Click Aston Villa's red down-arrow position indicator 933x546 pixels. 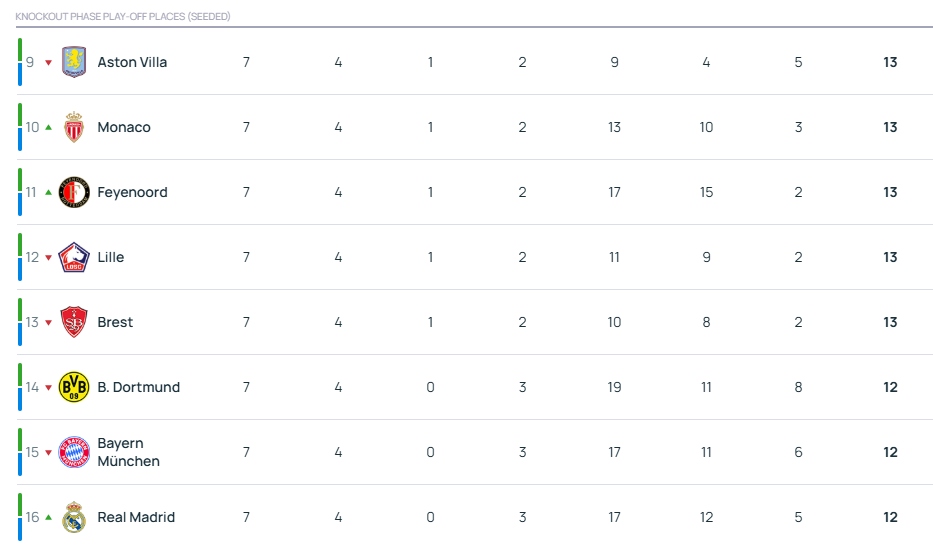coord(49,62)
